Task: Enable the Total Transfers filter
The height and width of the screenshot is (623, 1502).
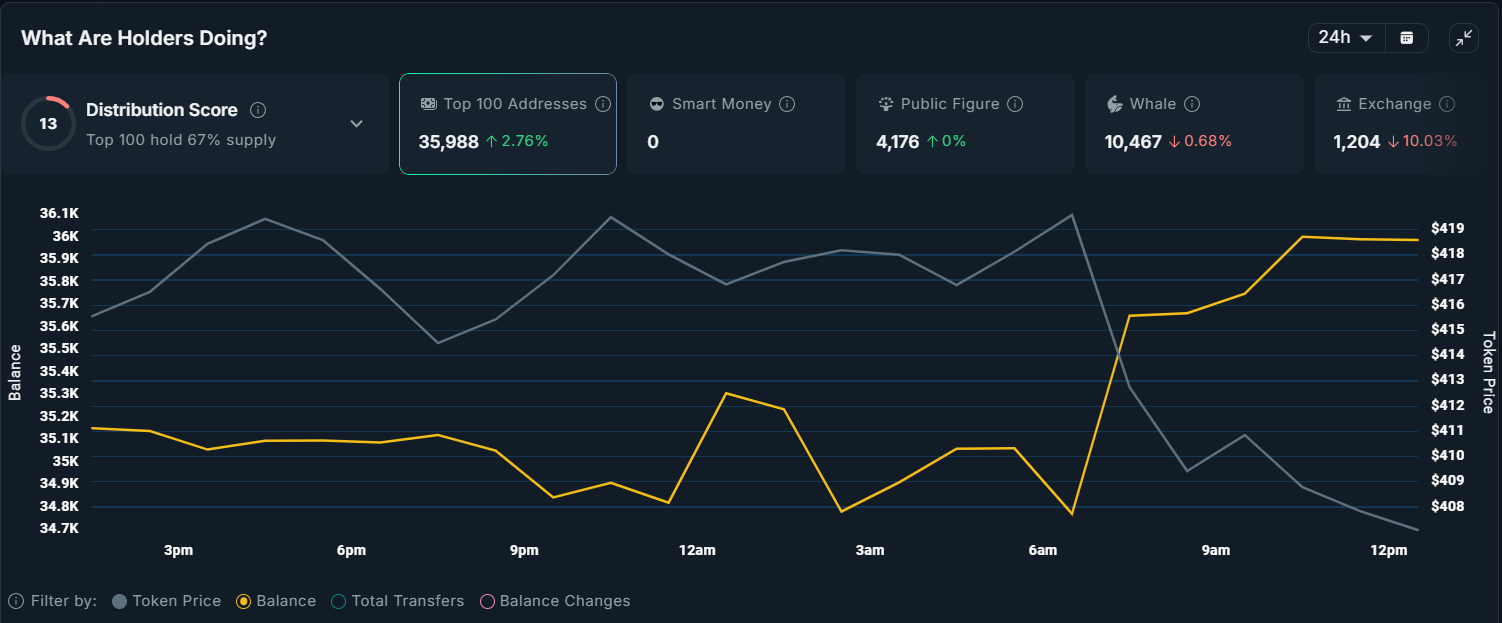Action: tap(339, 601)
